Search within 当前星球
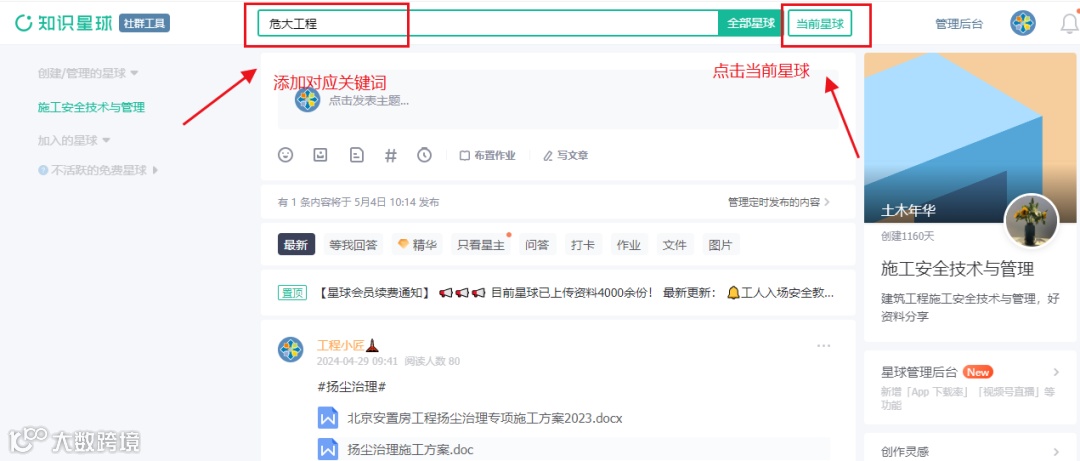The height and width of the screenshot is (461, 1080). (x=820, y=23)
